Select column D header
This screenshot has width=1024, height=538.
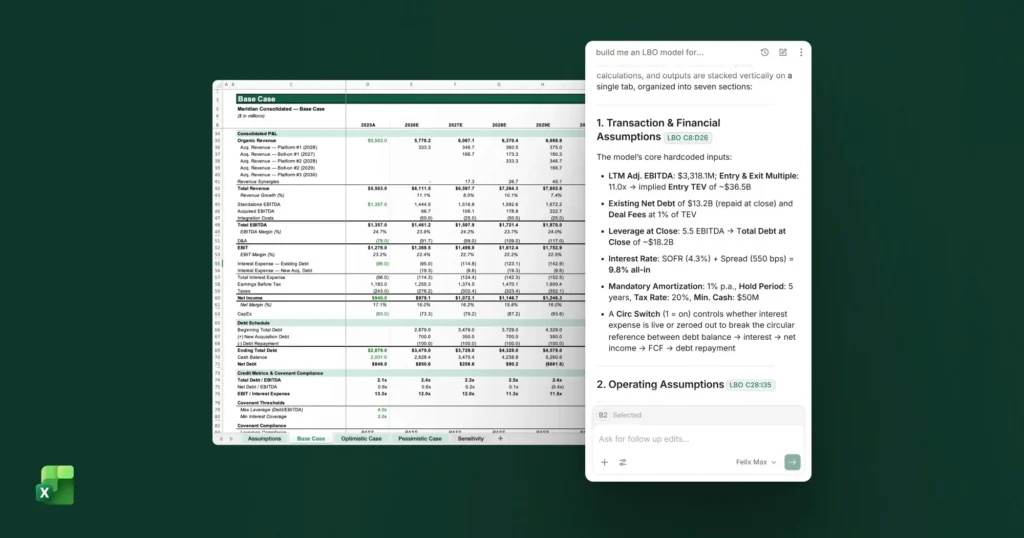click(x=368, y=84)
